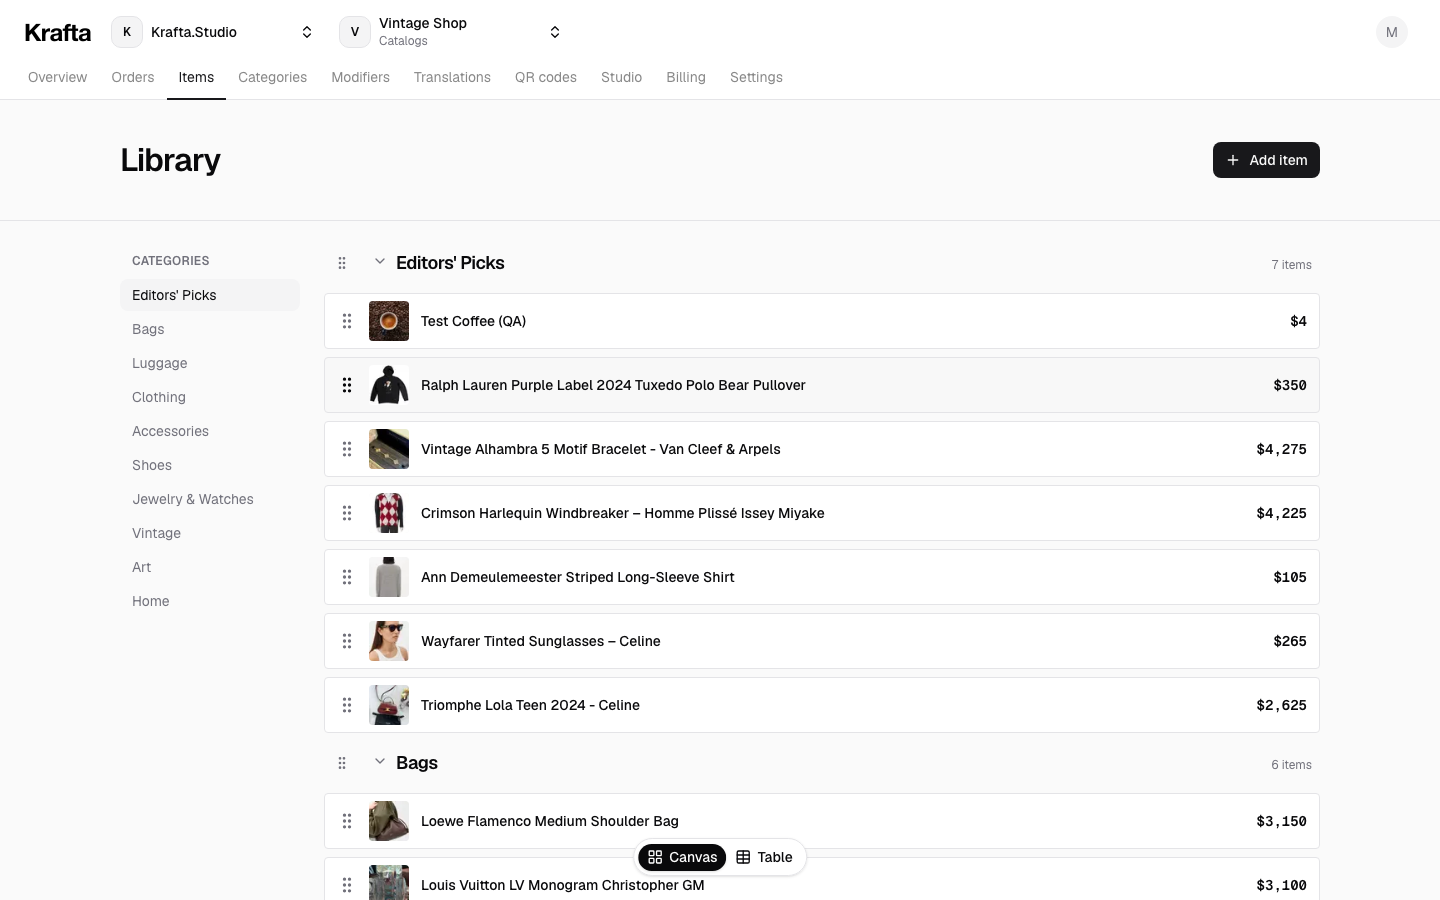Image resolution: width=1440 pixels, height=900 pixels.
Task: Grab the Editors' Picks section drag handle
Action: pyautogui.click(x=342, y=263)
